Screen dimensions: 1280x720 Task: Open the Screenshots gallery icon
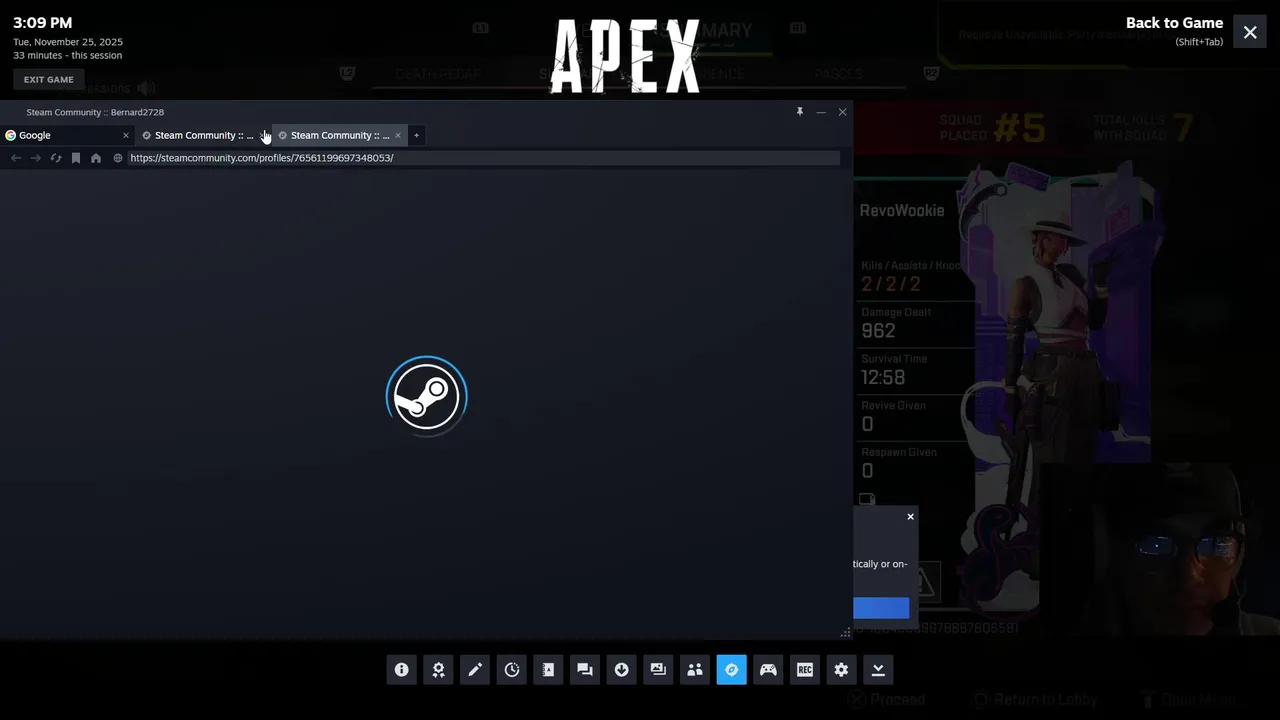coord(658,670)
